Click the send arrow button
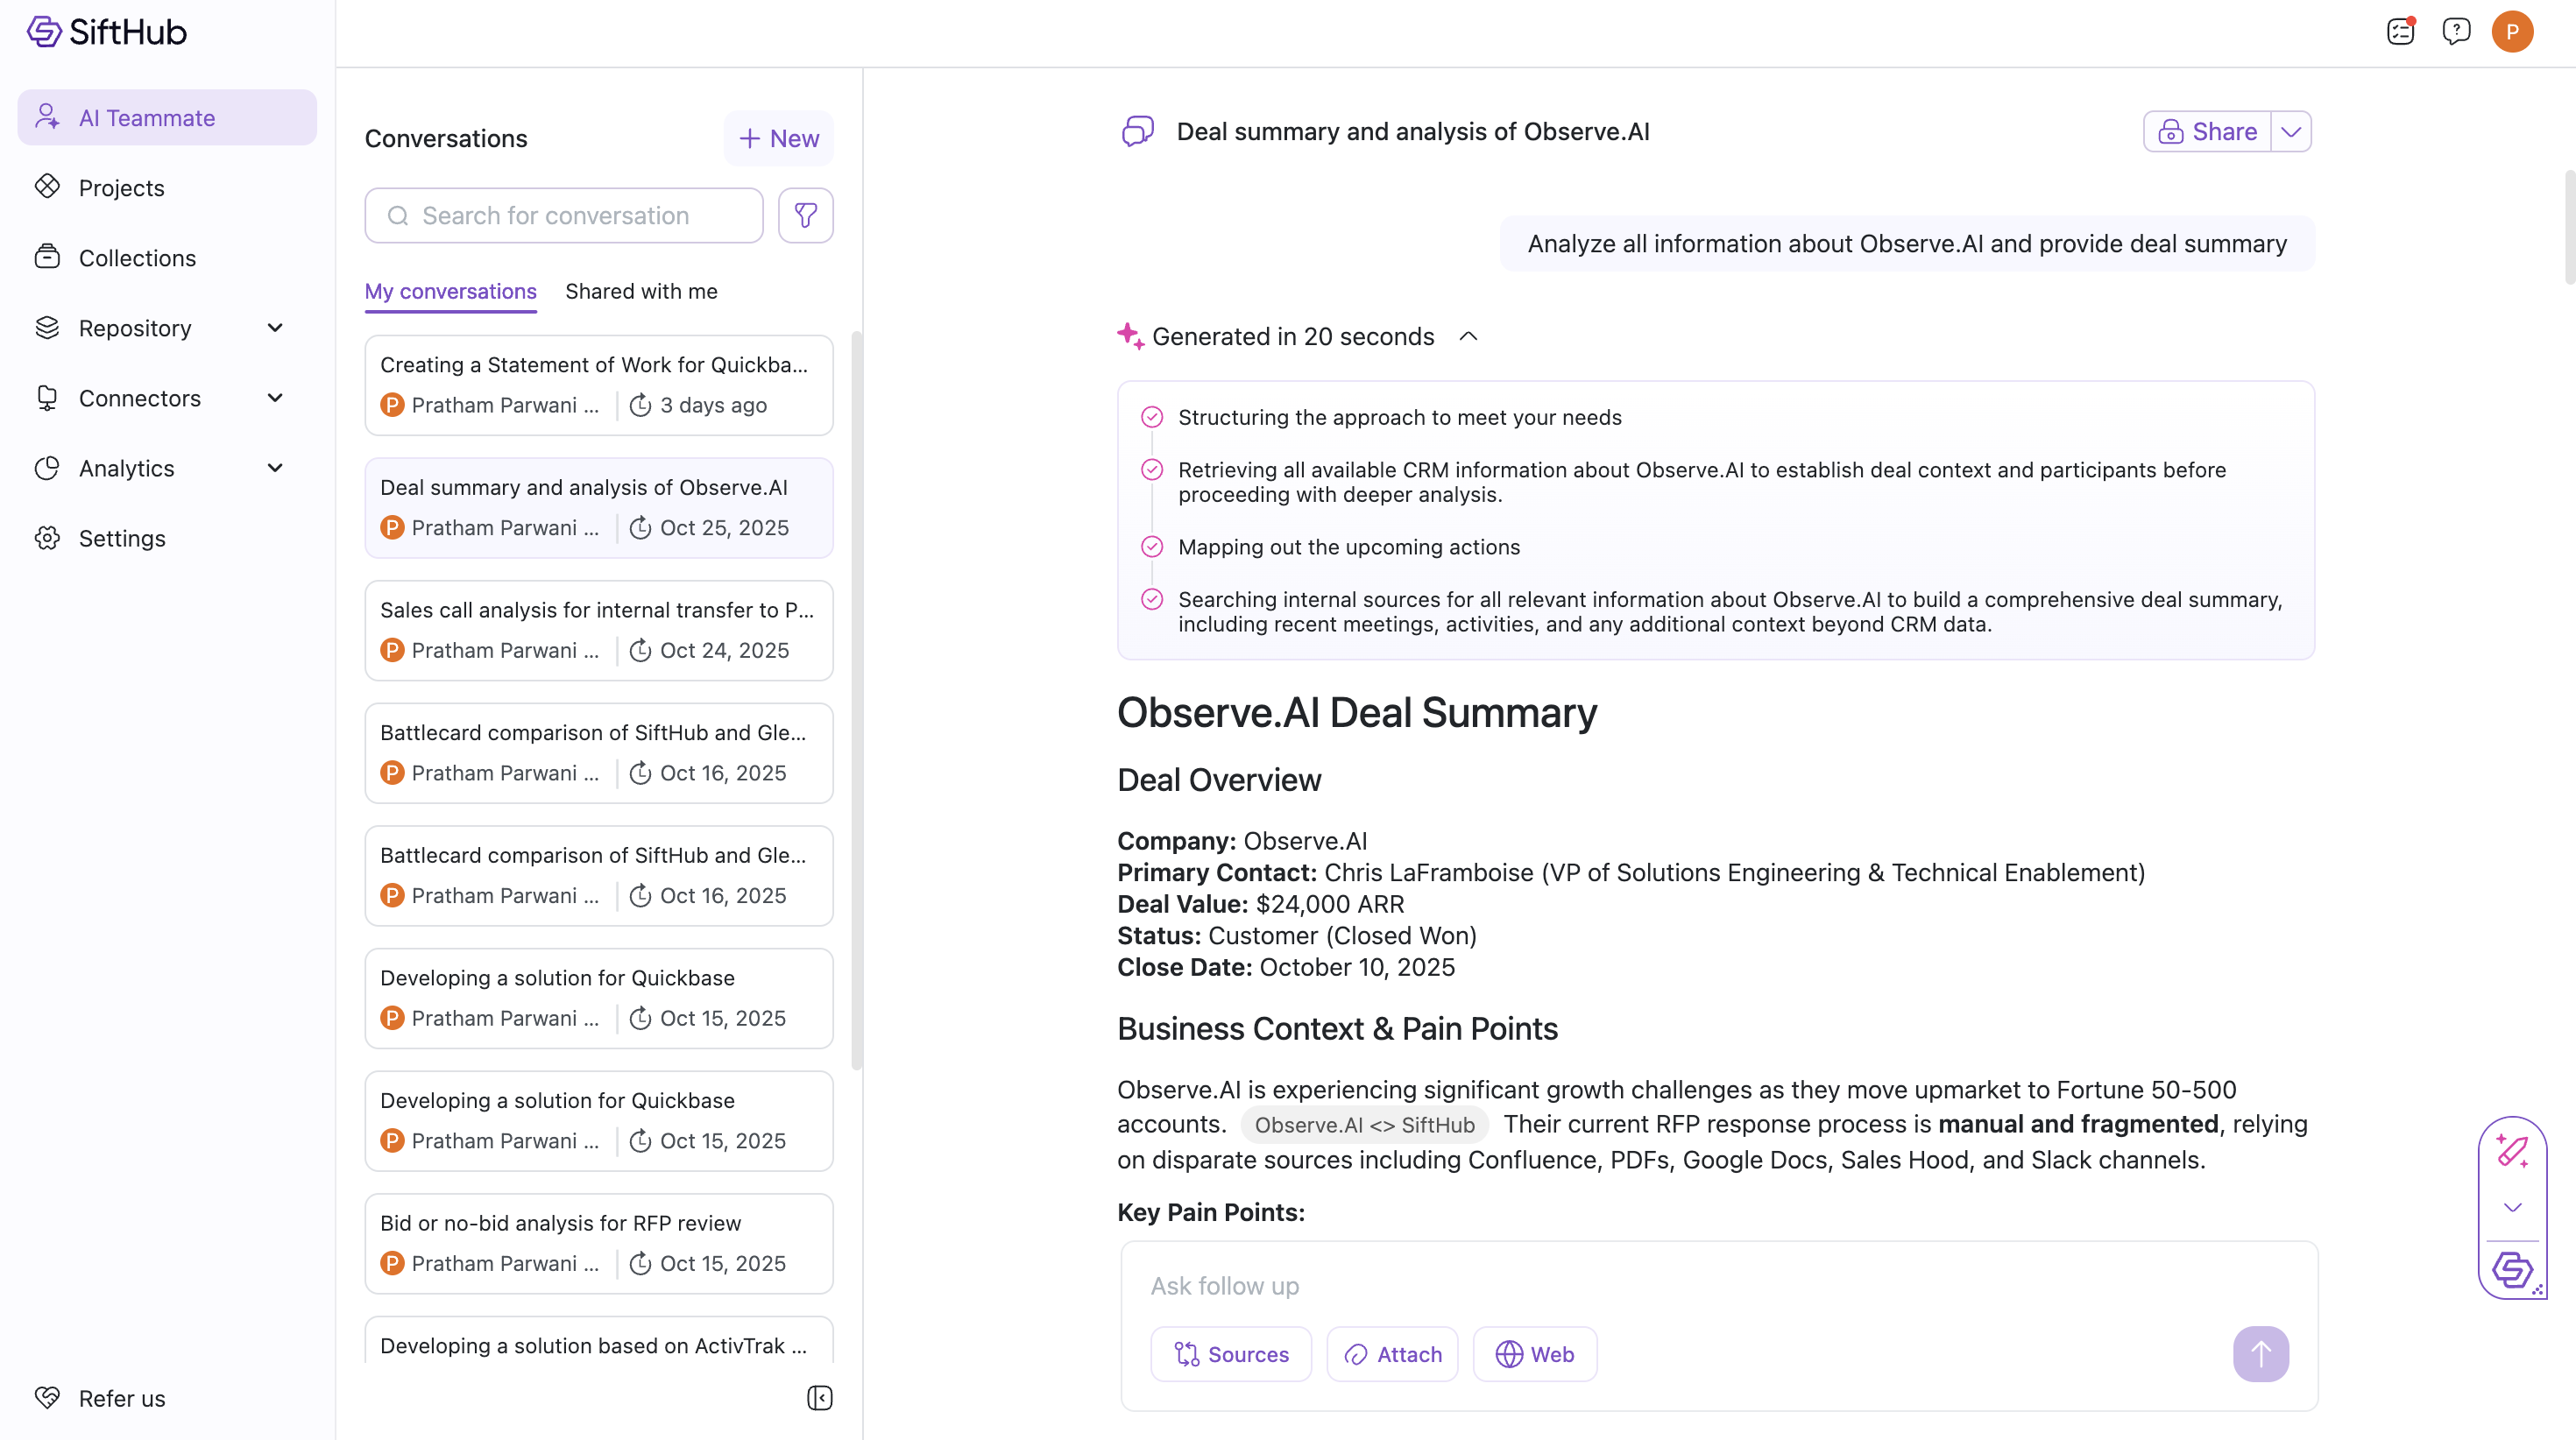 2260,1354
